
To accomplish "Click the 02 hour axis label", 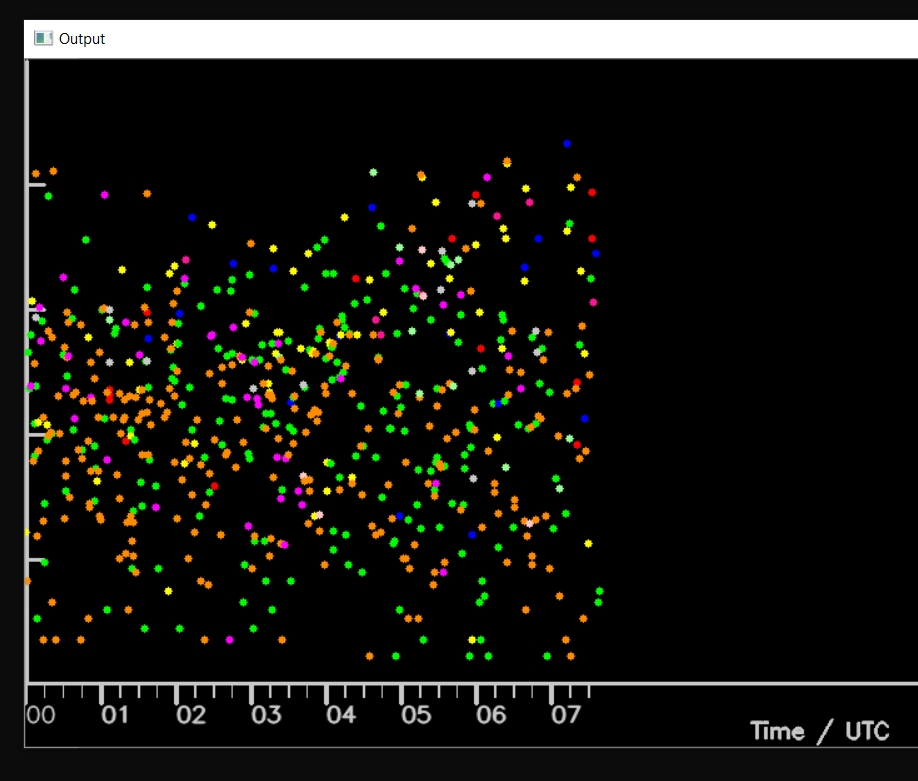I will coord(191,715).
